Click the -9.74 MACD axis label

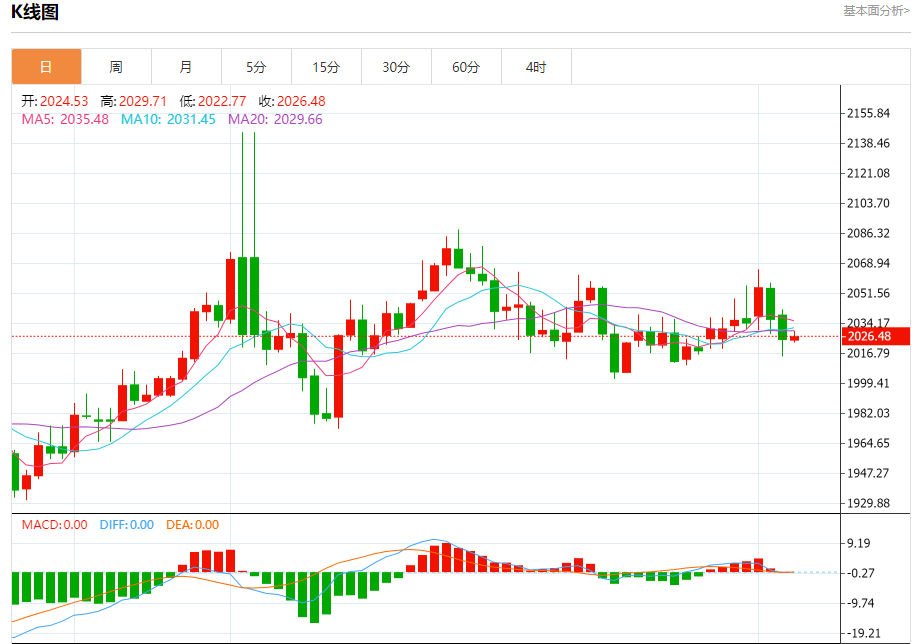[861, 603]
